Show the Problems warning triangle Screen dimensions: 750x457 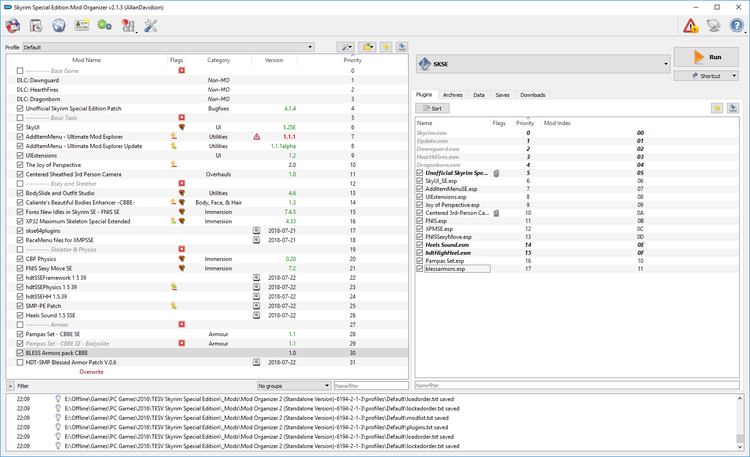tap(690, 26)
